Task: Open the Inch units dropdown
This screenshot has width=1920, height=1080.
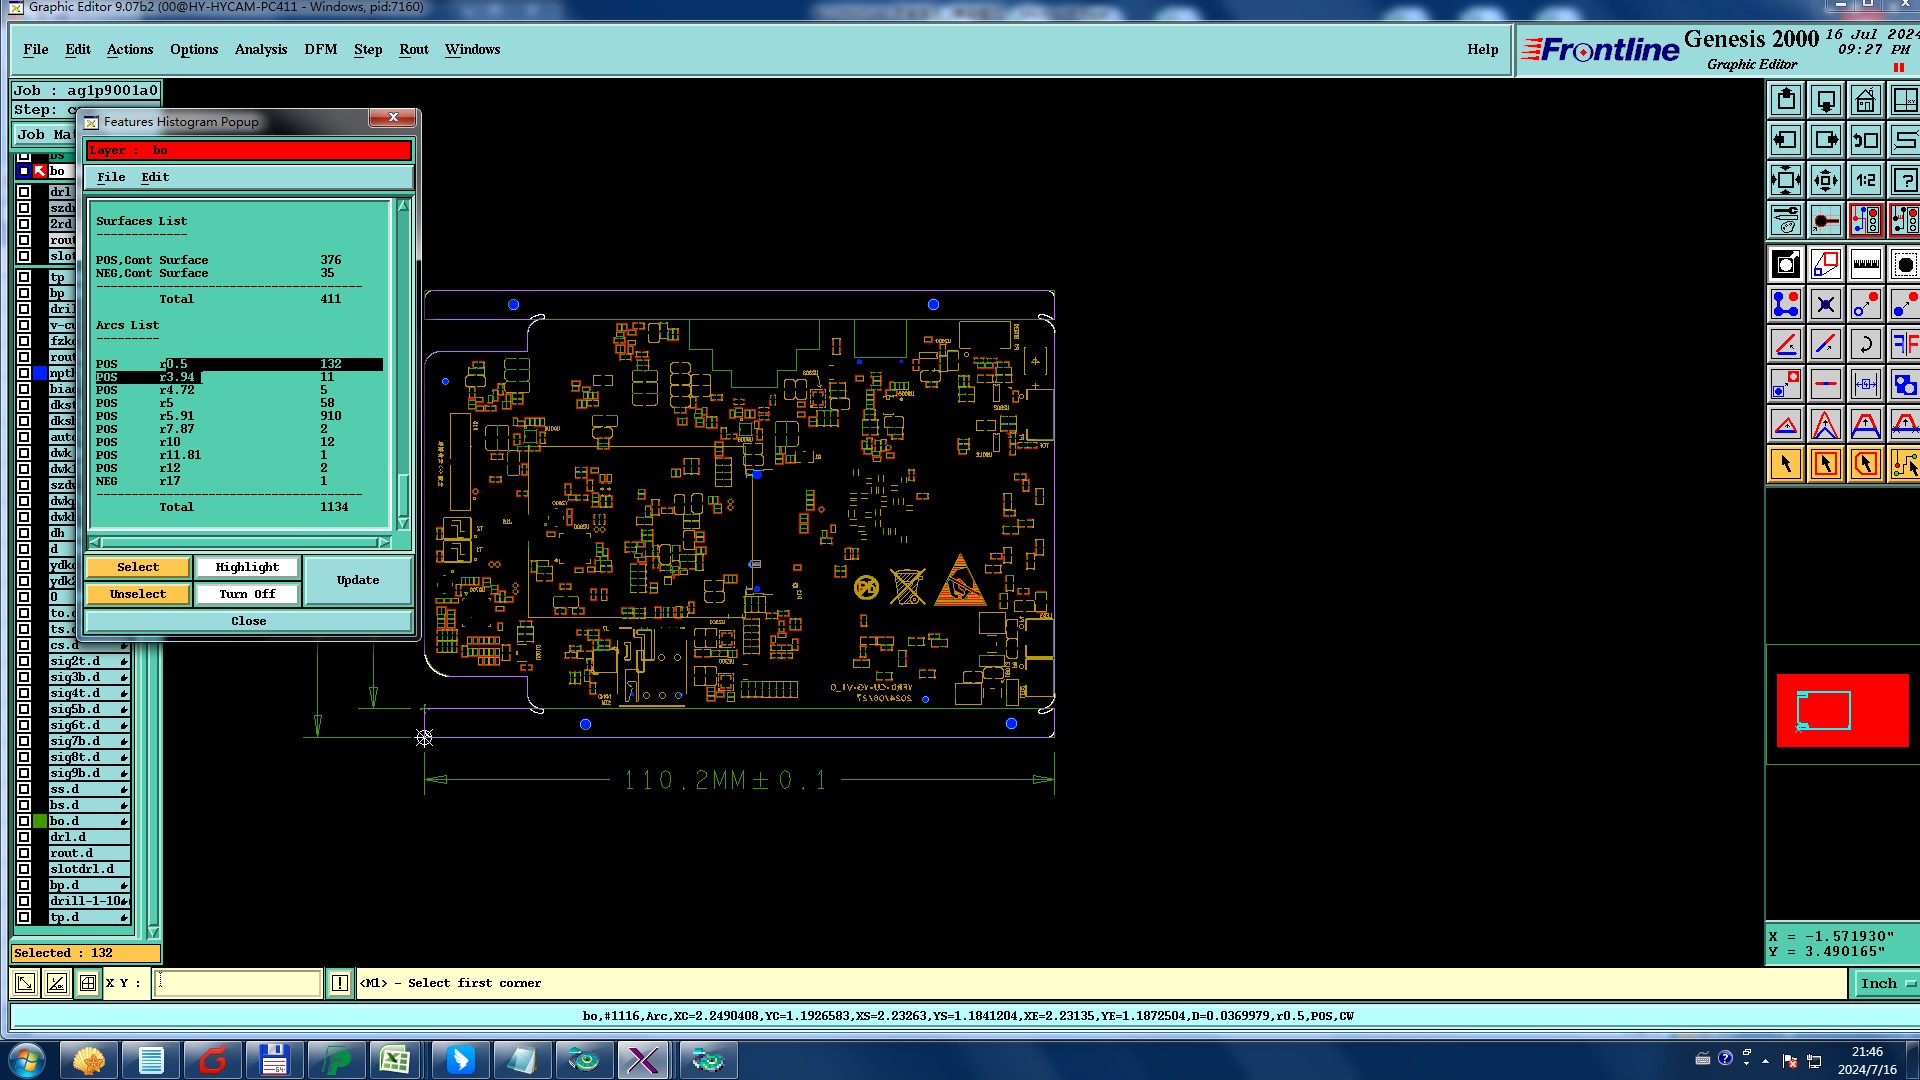Action: click(x=1886, y=983)
